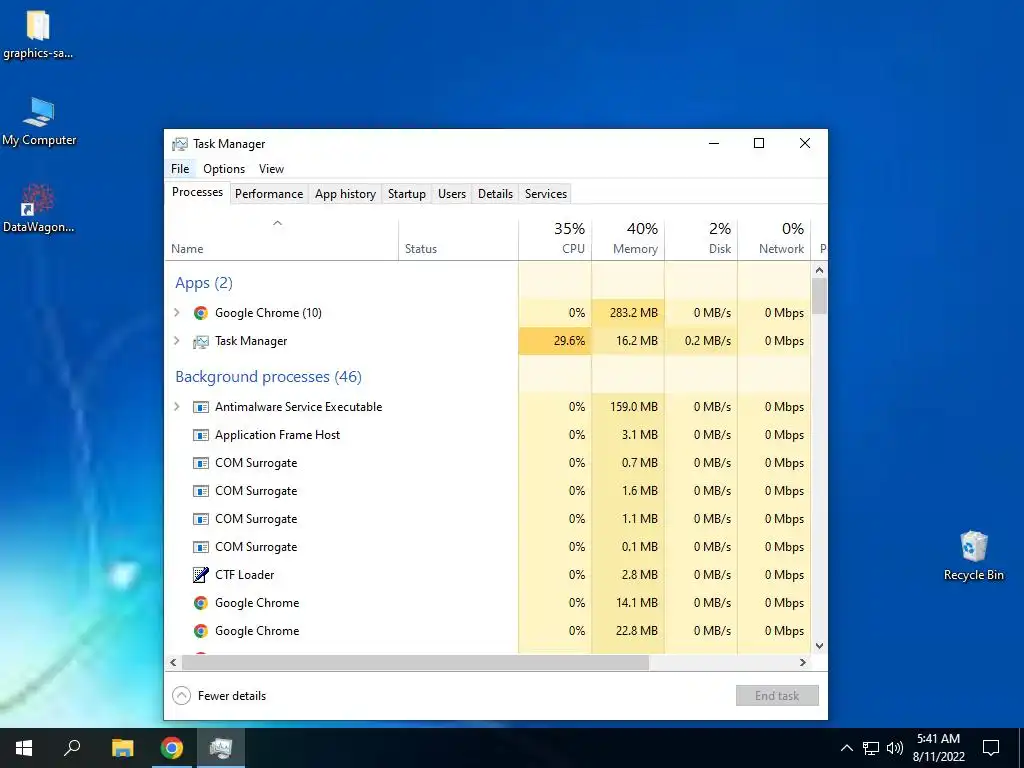Click the vertical scrollbar up arrow
This screenshot has height=768, width=1024.
[820, 270]
